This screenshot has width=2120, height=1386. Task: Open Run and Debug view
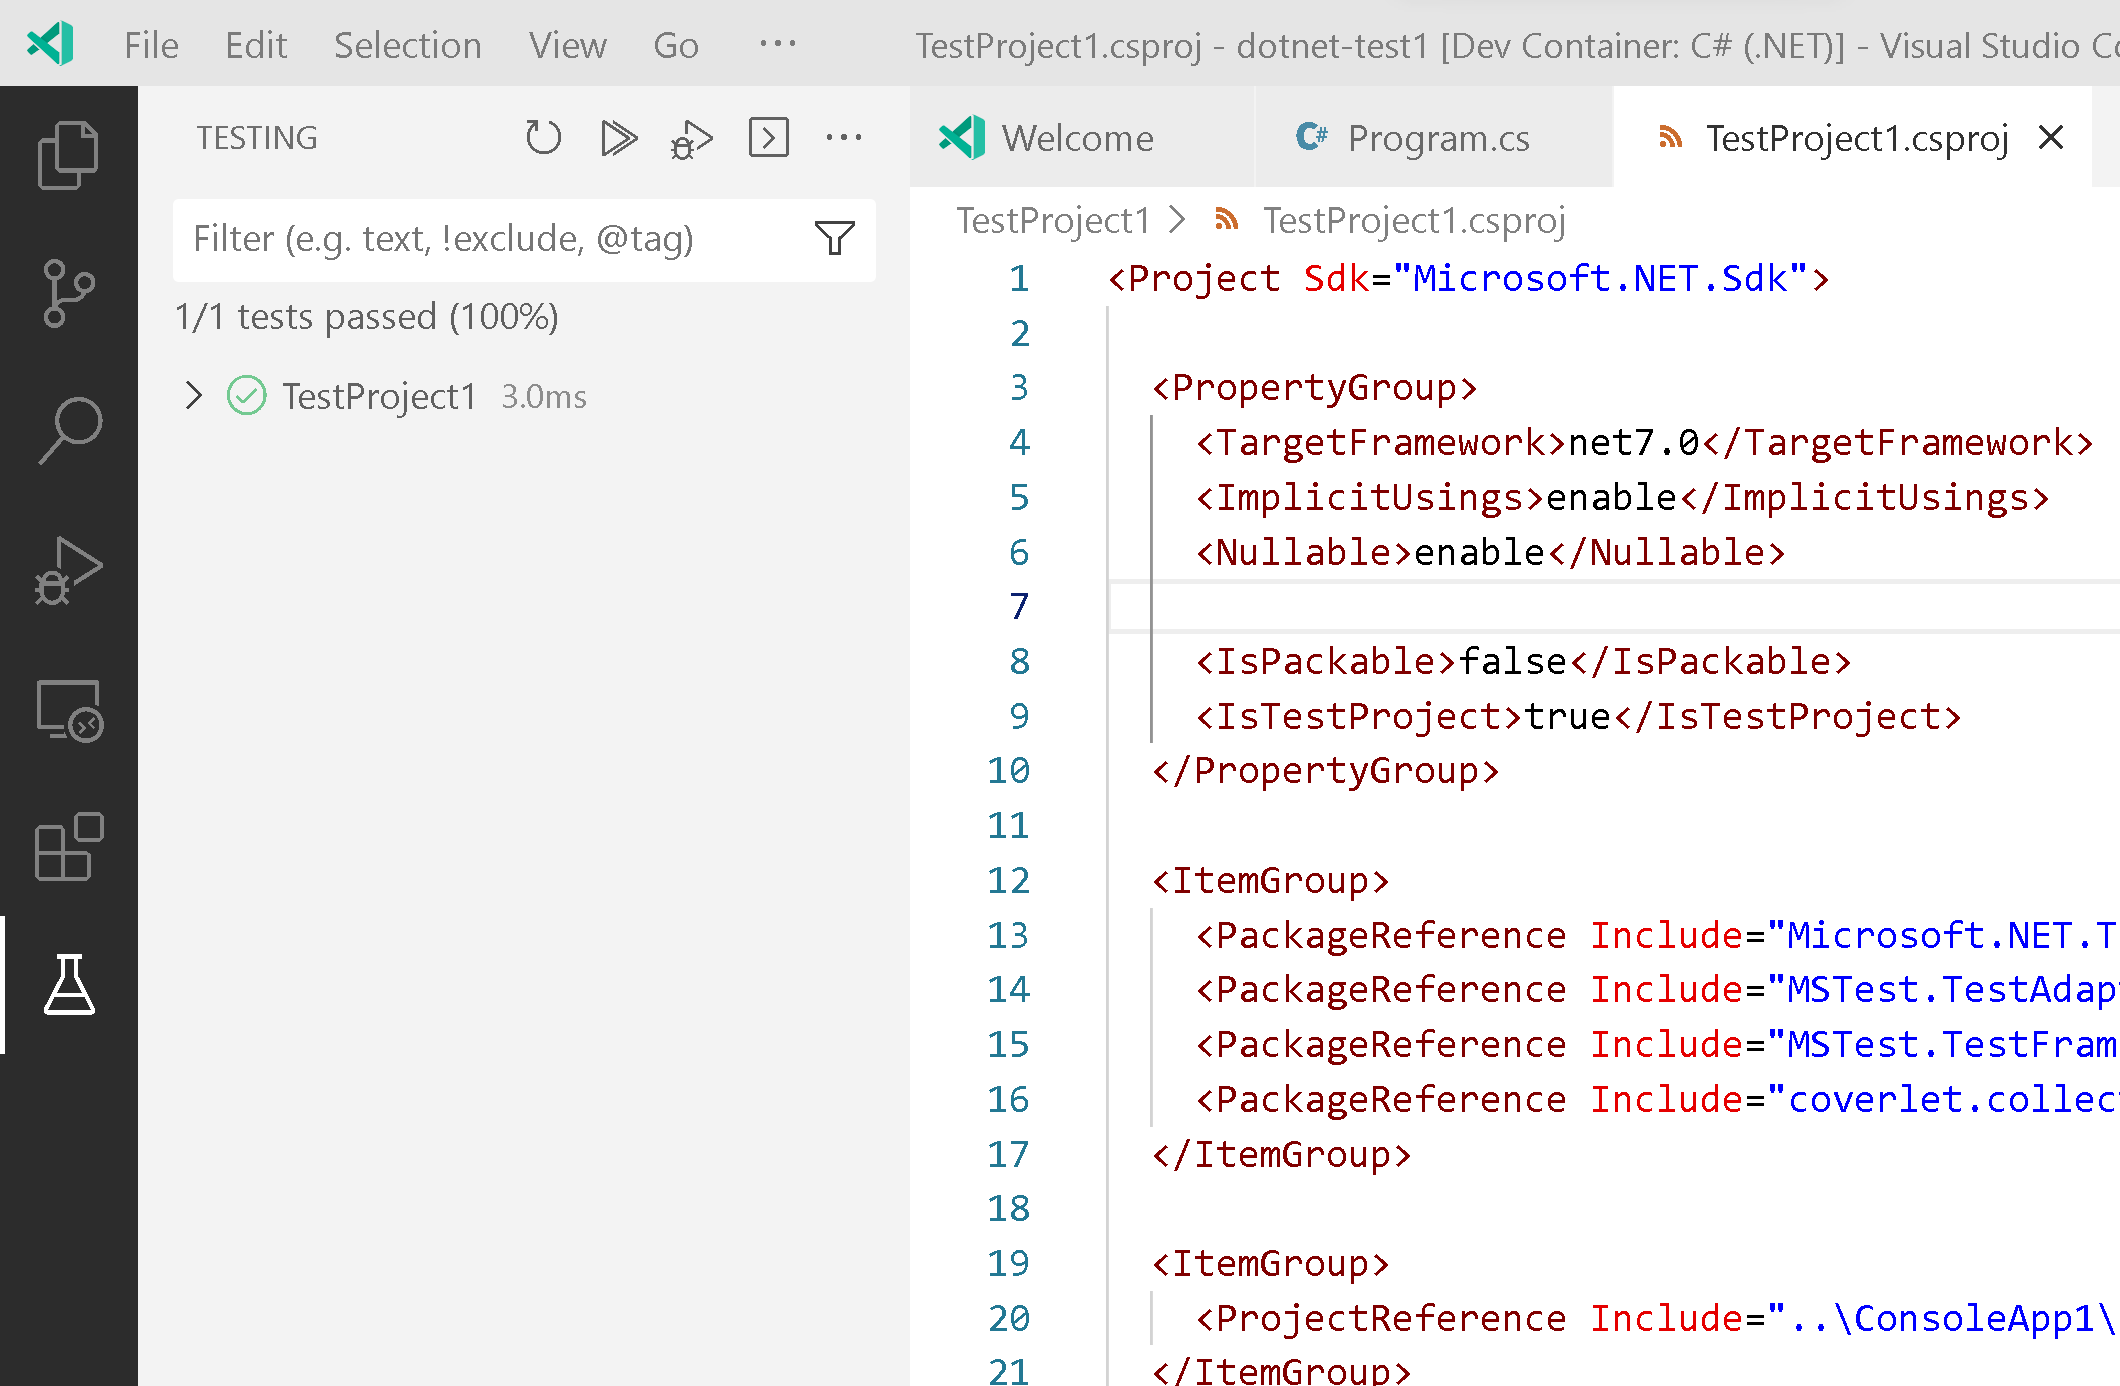69,570
